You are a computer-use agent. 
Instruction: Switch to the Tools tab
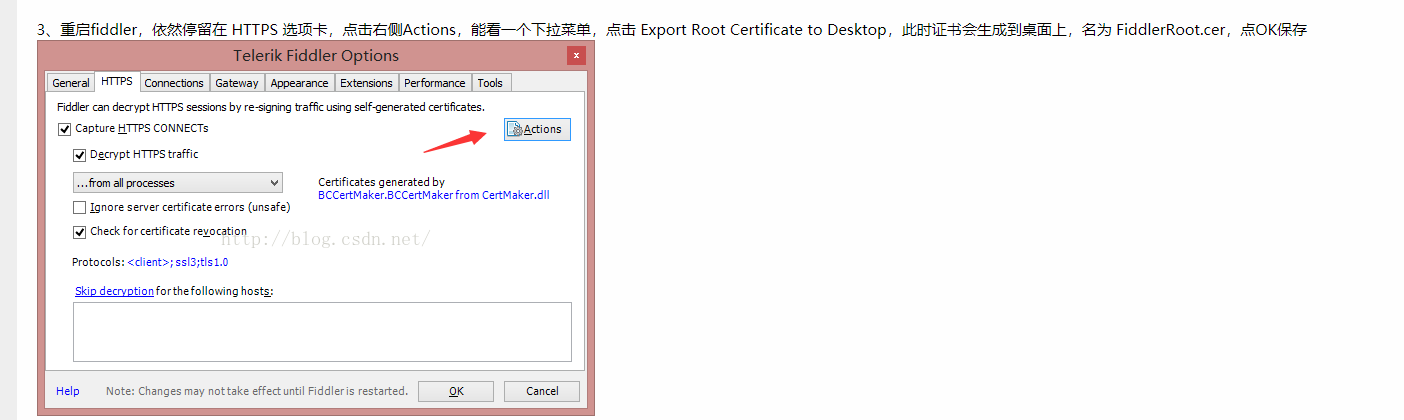click(x=490, y=83)
